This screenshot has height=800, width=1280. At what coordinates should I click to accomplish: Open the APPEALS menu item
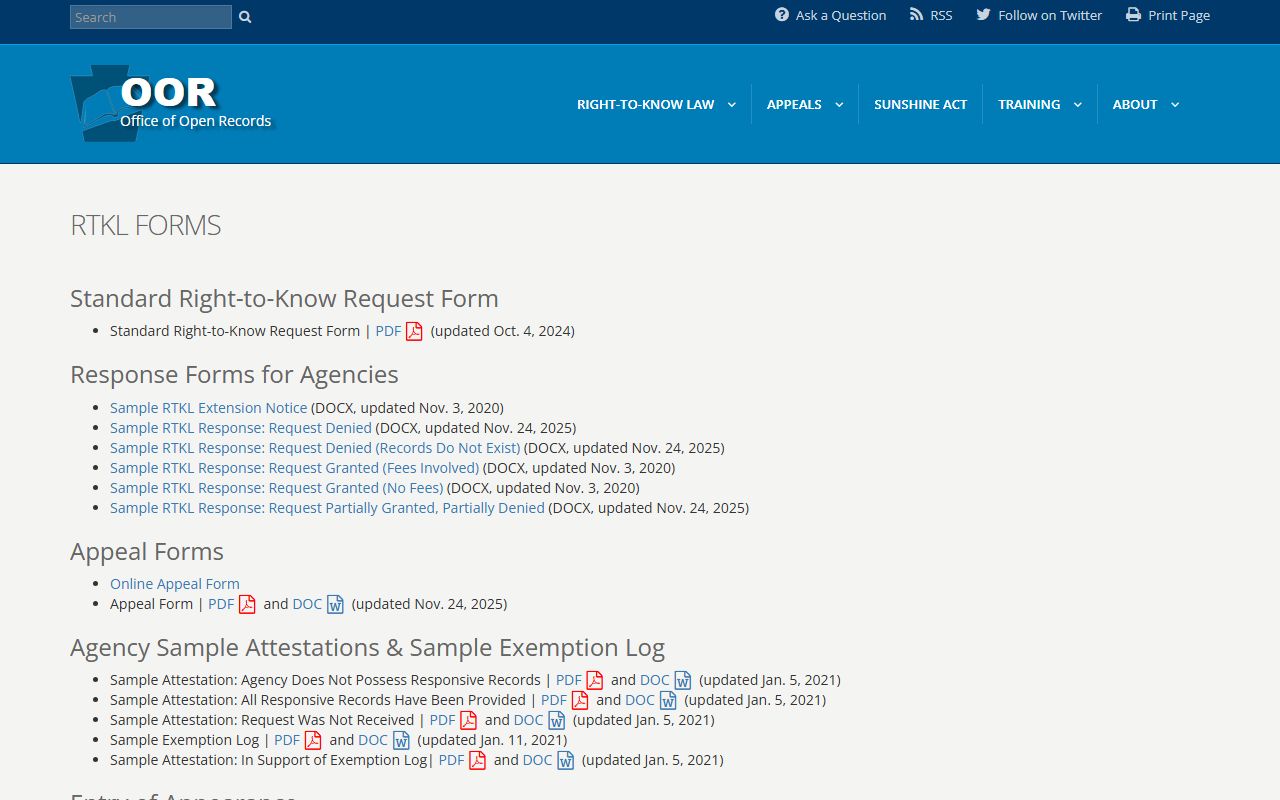click(794, 104)
